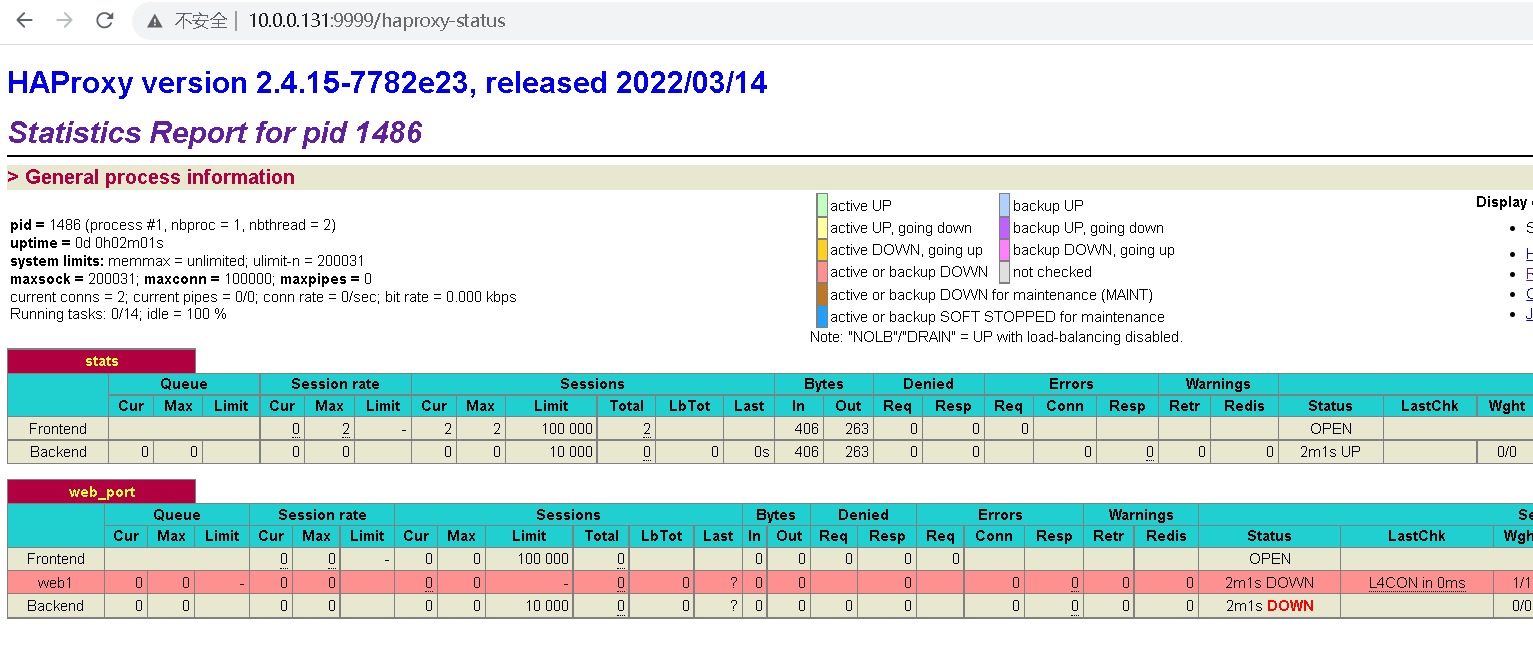Click web_port Frontend row label

coord(56,559)
